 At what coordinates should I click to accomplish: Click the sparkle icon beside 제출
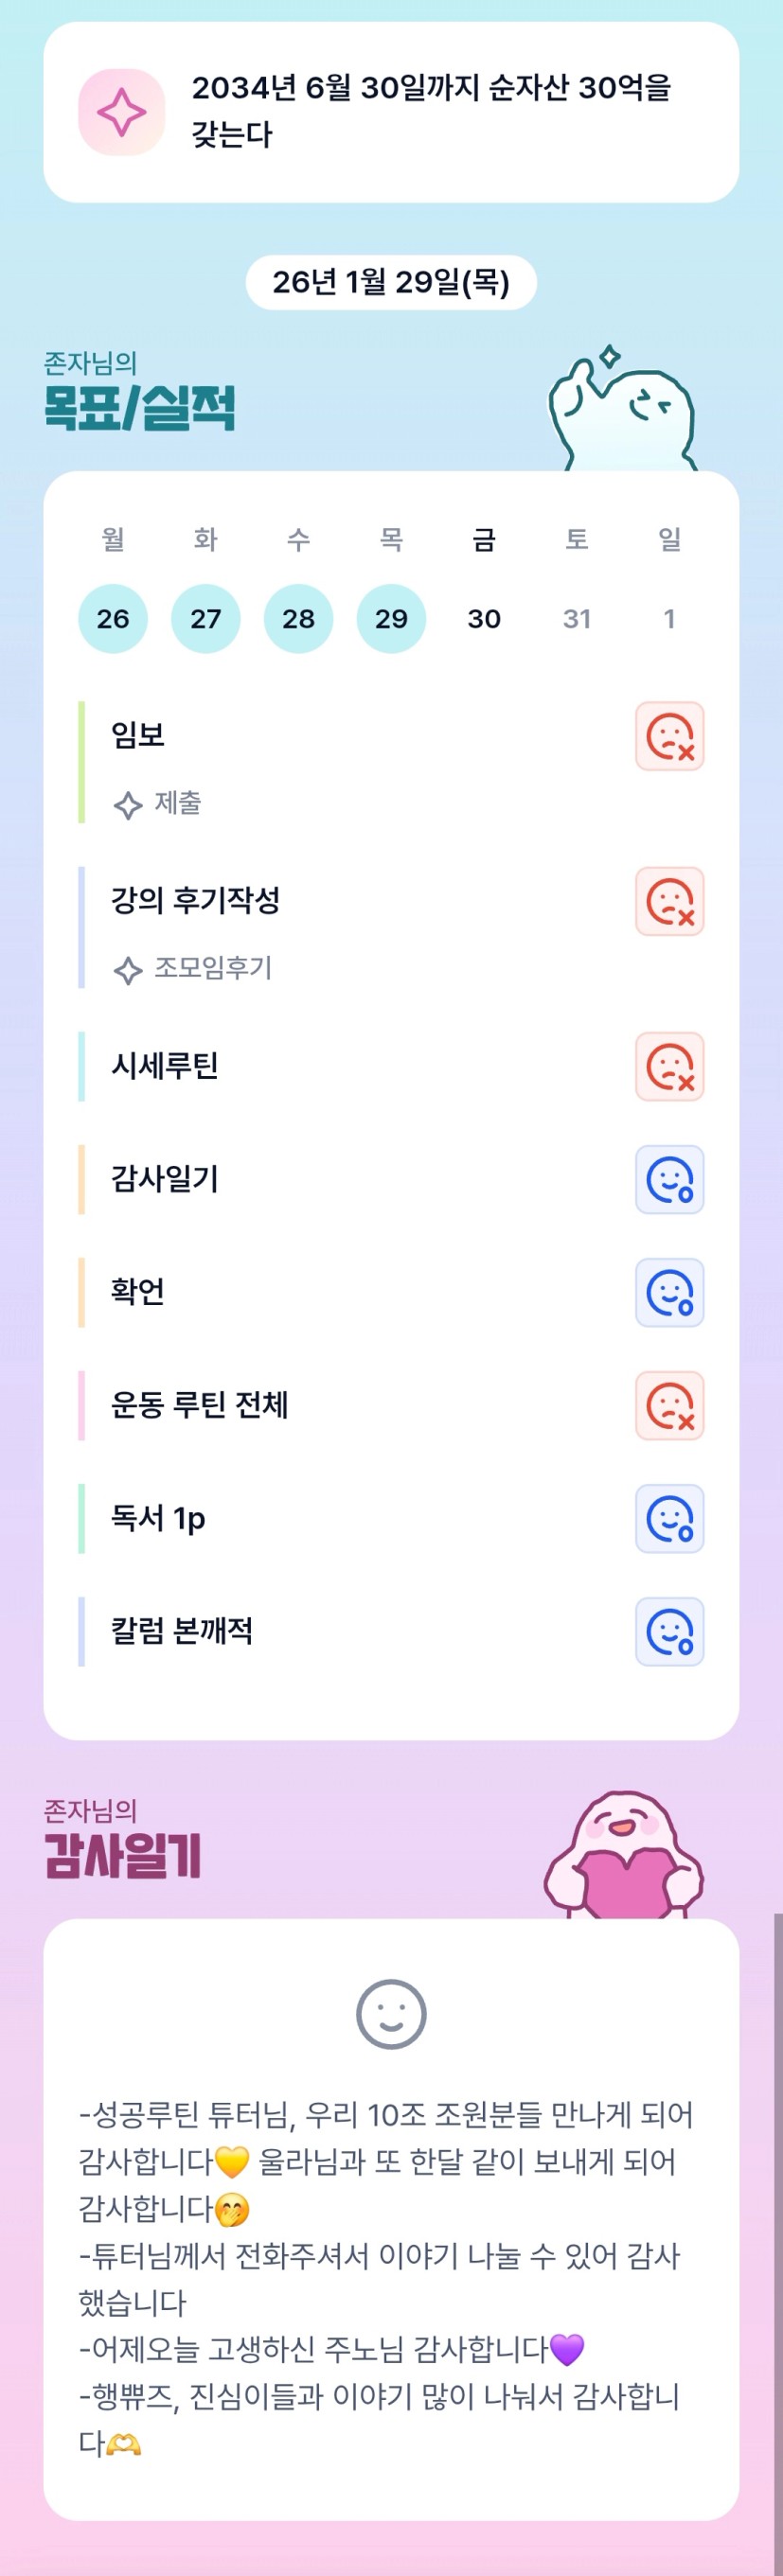pyautogui.click(x=127, y=805)
